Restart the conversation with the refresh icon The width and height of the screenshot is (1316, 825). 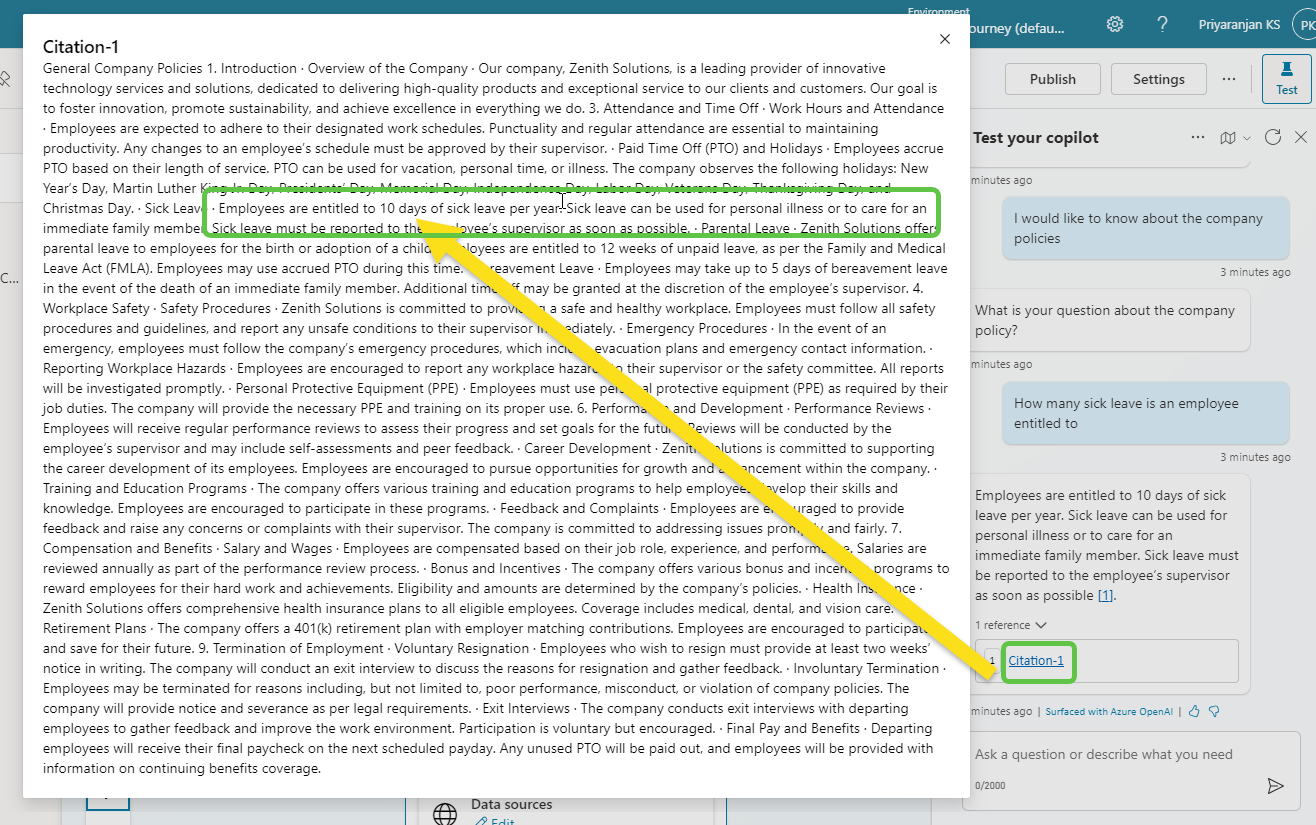(x=1272, y=137)
